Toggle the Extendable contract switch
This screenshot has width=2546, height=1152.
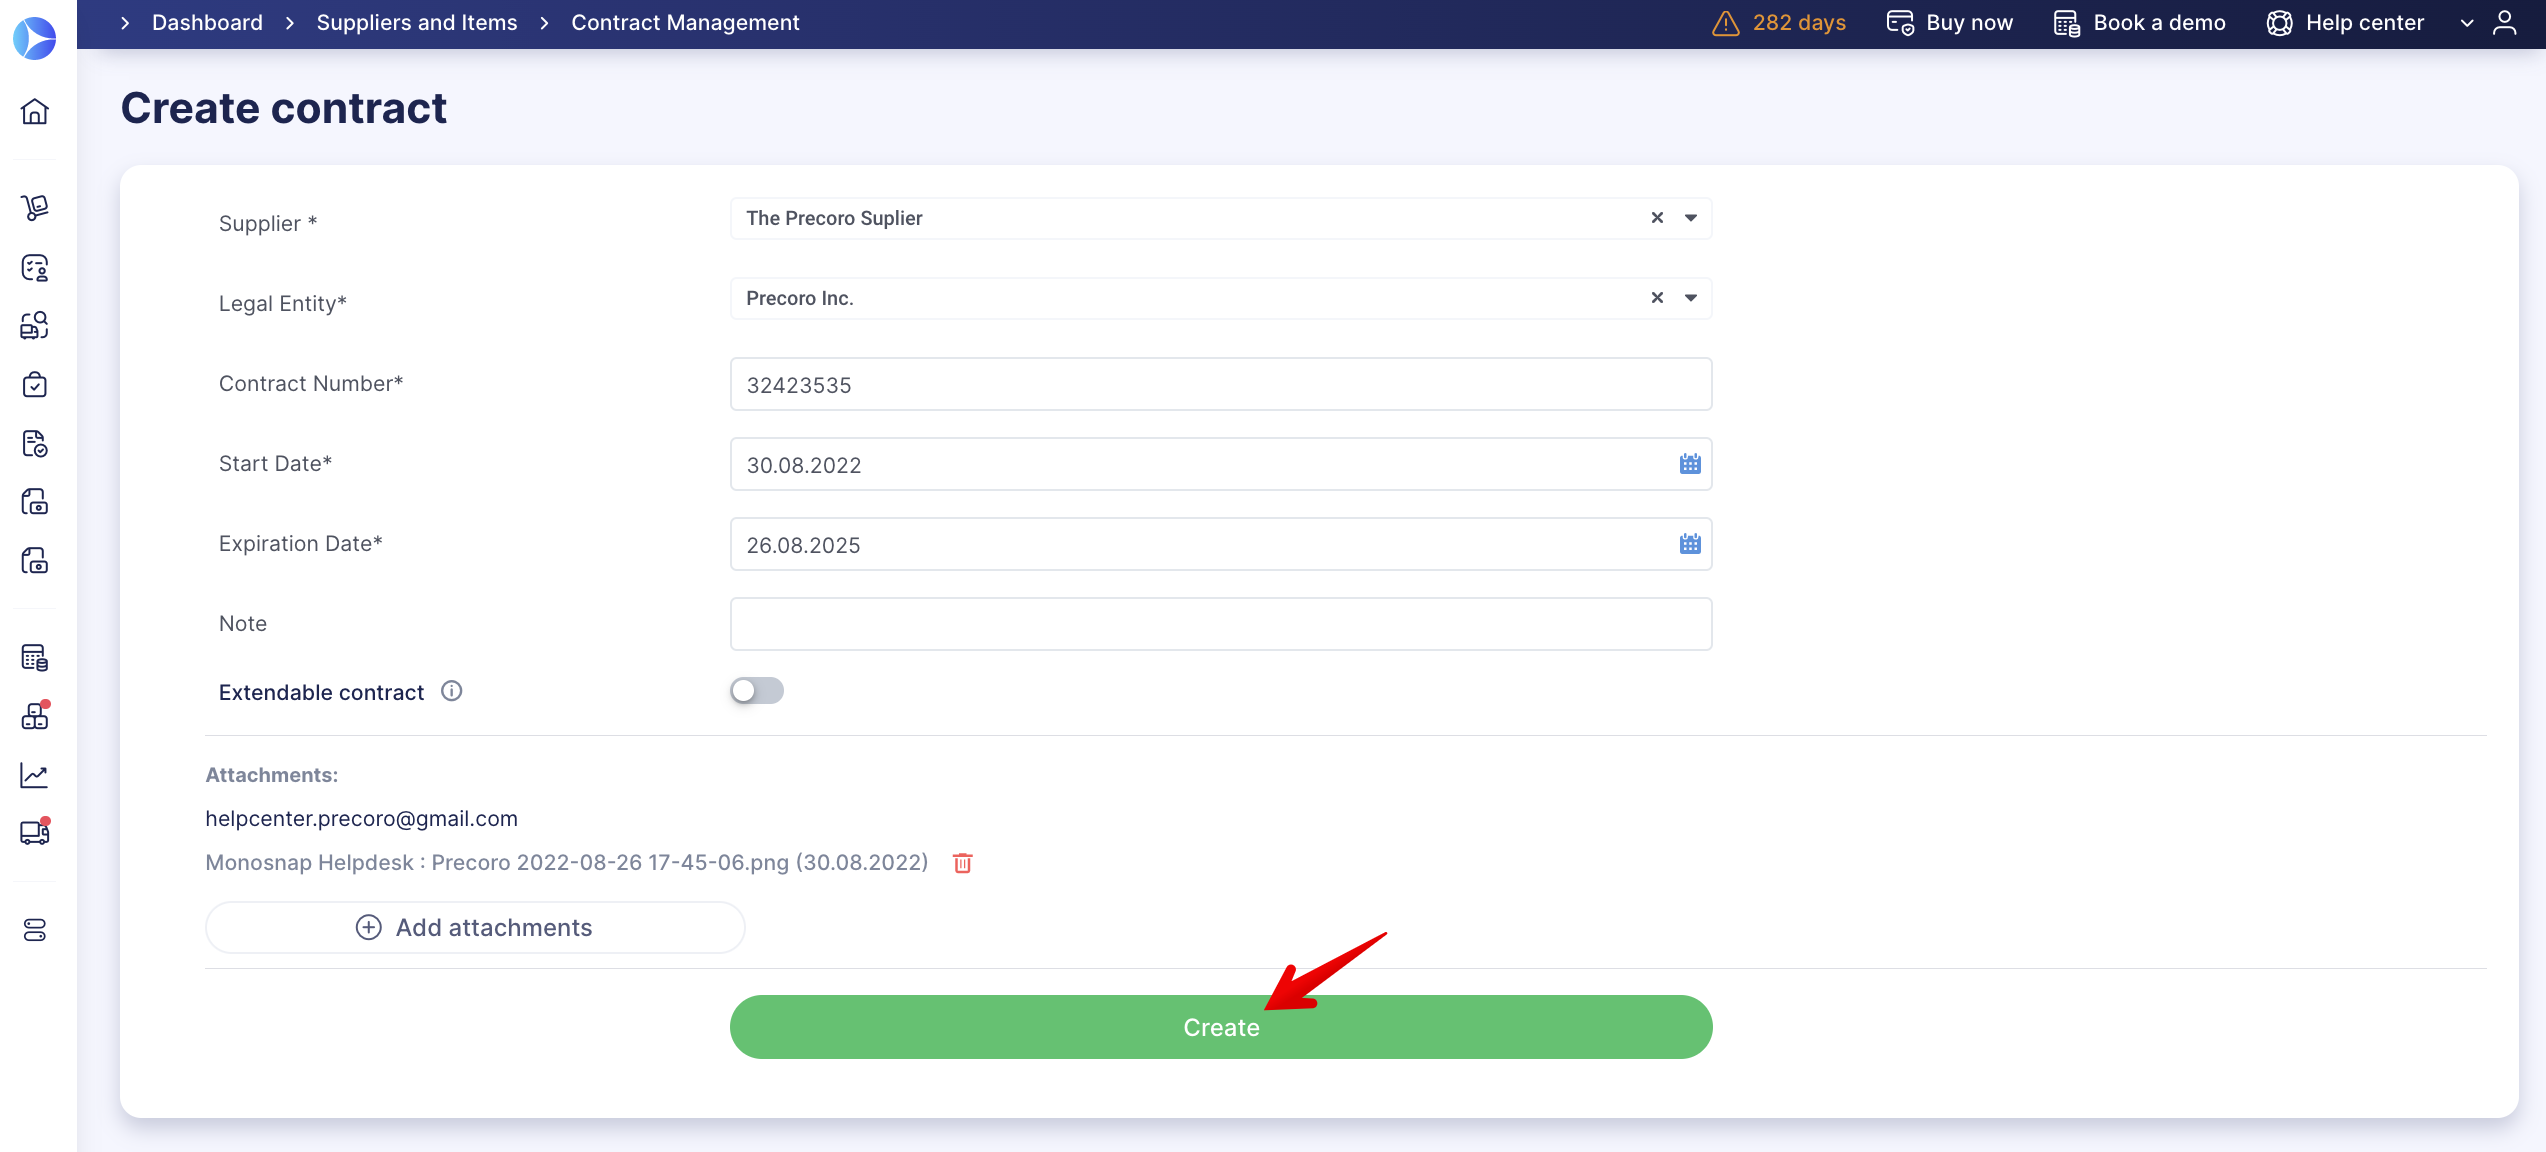757,691
